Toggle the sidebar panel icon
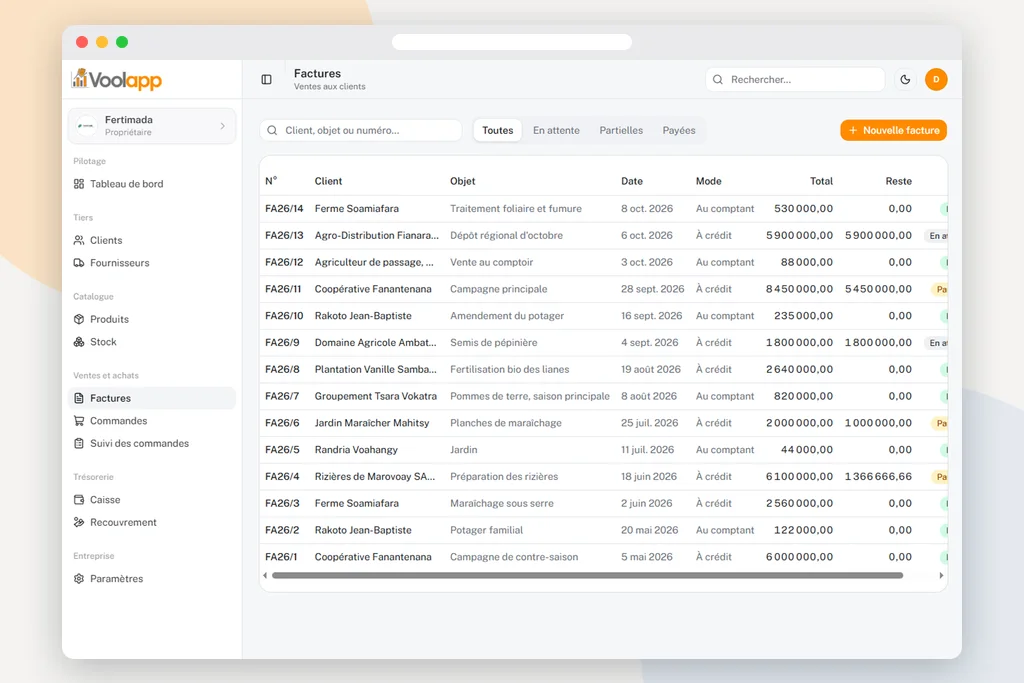1024x683 pixels. click(x=266, y=80)
